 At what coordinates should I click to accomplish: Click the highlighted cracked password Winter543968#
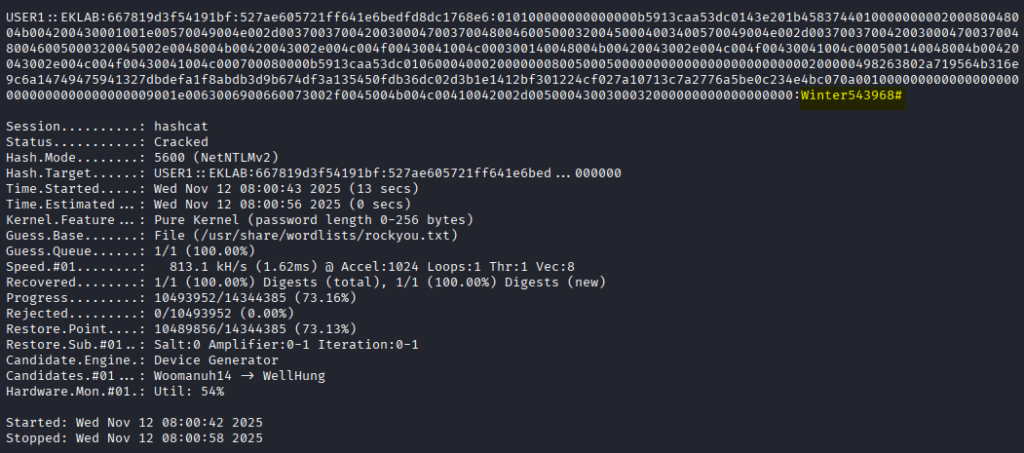pyautogui.click(x=852, y=95)
